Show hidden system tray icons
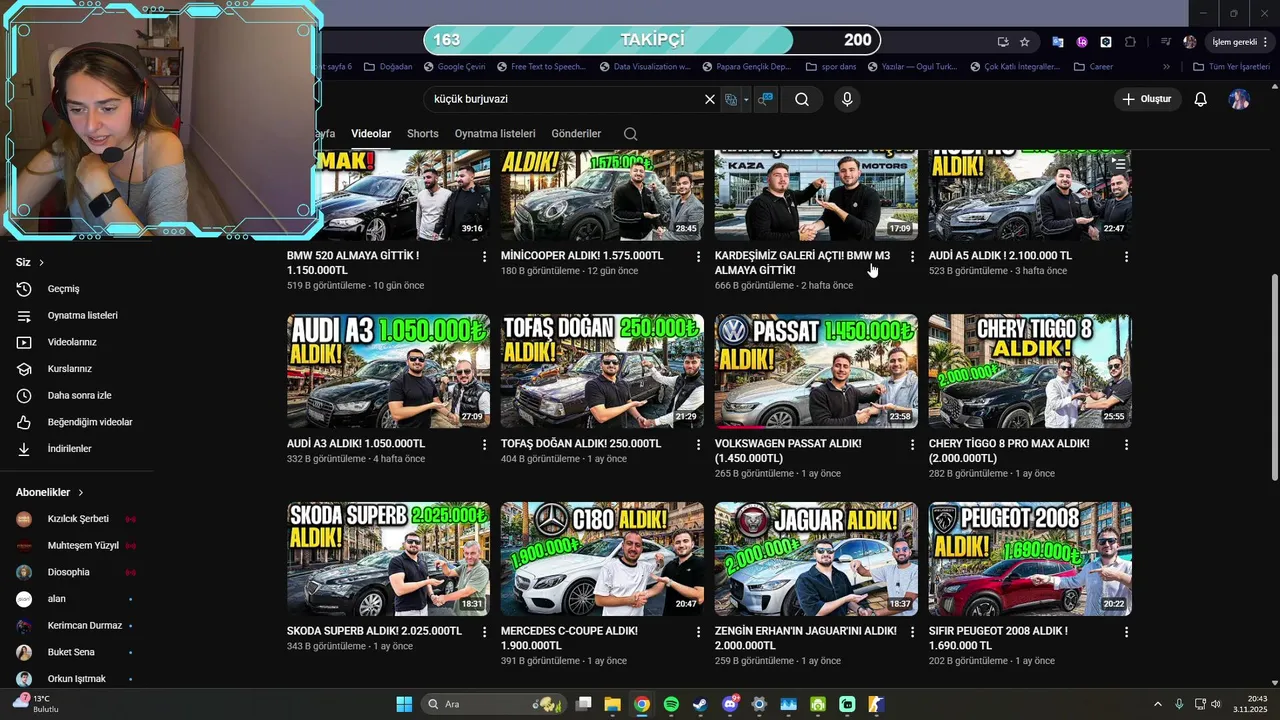The height and width of the screenshot is (720, 1280). click(x=1158, y=704)
